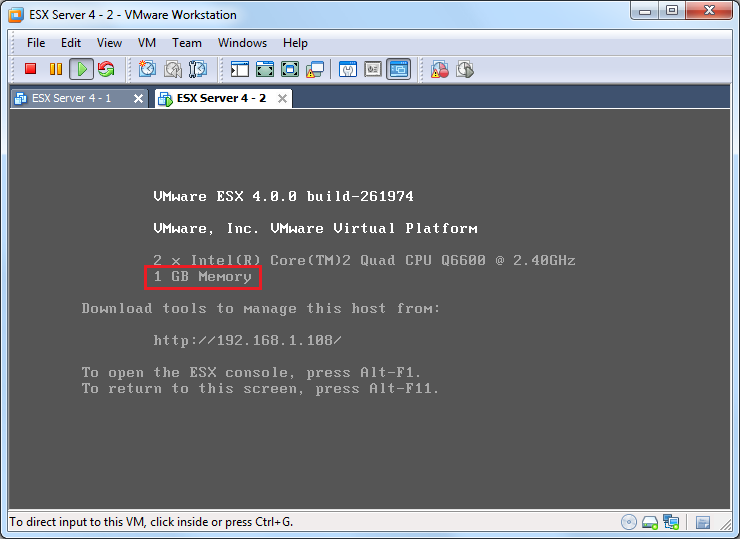Viewport: 740px width, 539px height.
Task: Close the ESX Server 4 - 2 tab
Action: click(x=282, y=99)
